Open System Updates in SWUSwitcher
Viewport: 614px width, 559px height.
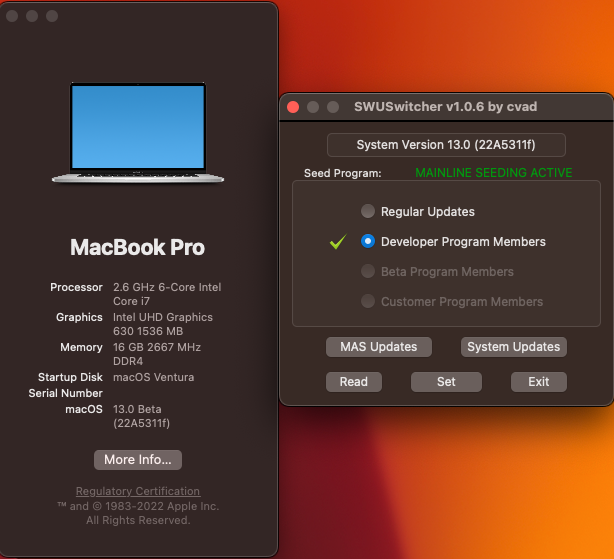513,347
